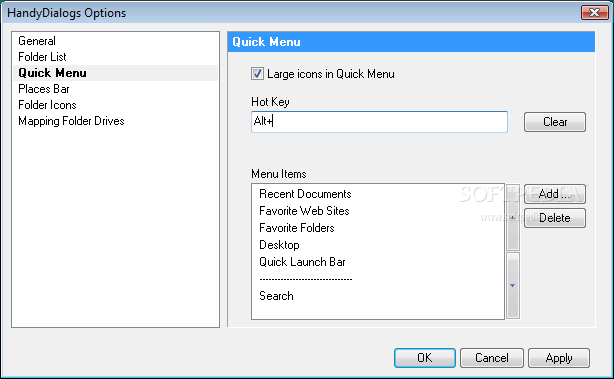Click Add... to add a menu item
Image resolution: width=614 pixels, height=379 pixels.
[555, 194]
